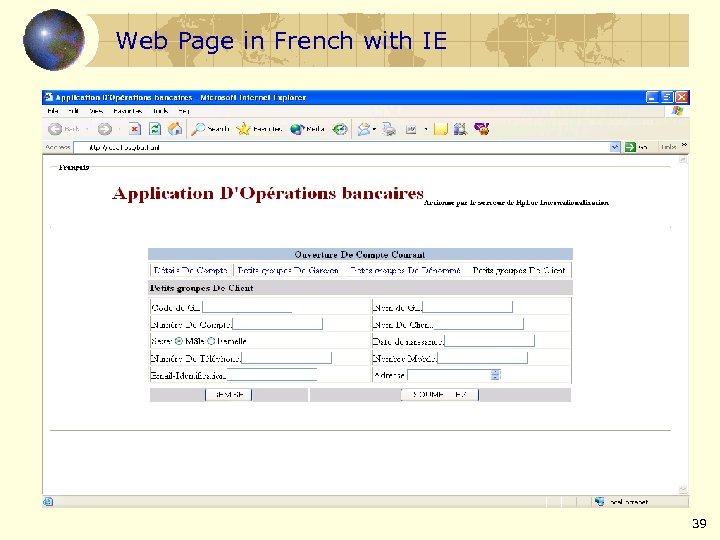Open the address bar dropdown arrow
The image size is (720, 540).
pyautogui.click(x=615, y=147)
